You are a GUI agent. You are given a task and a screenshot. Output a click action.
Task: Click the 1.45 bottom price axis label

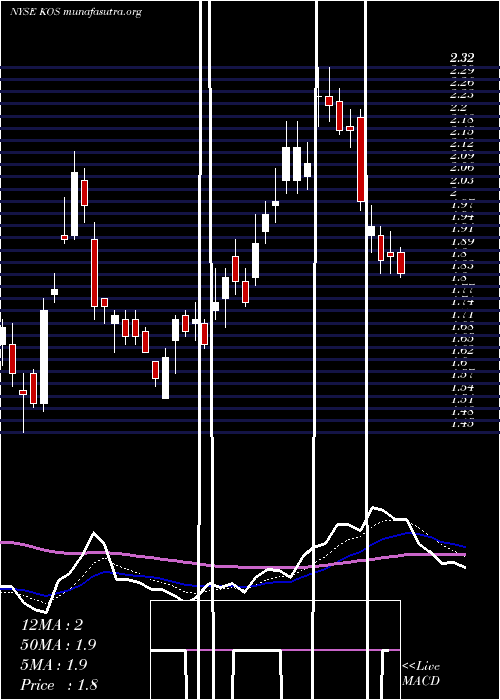coord(462,424)
